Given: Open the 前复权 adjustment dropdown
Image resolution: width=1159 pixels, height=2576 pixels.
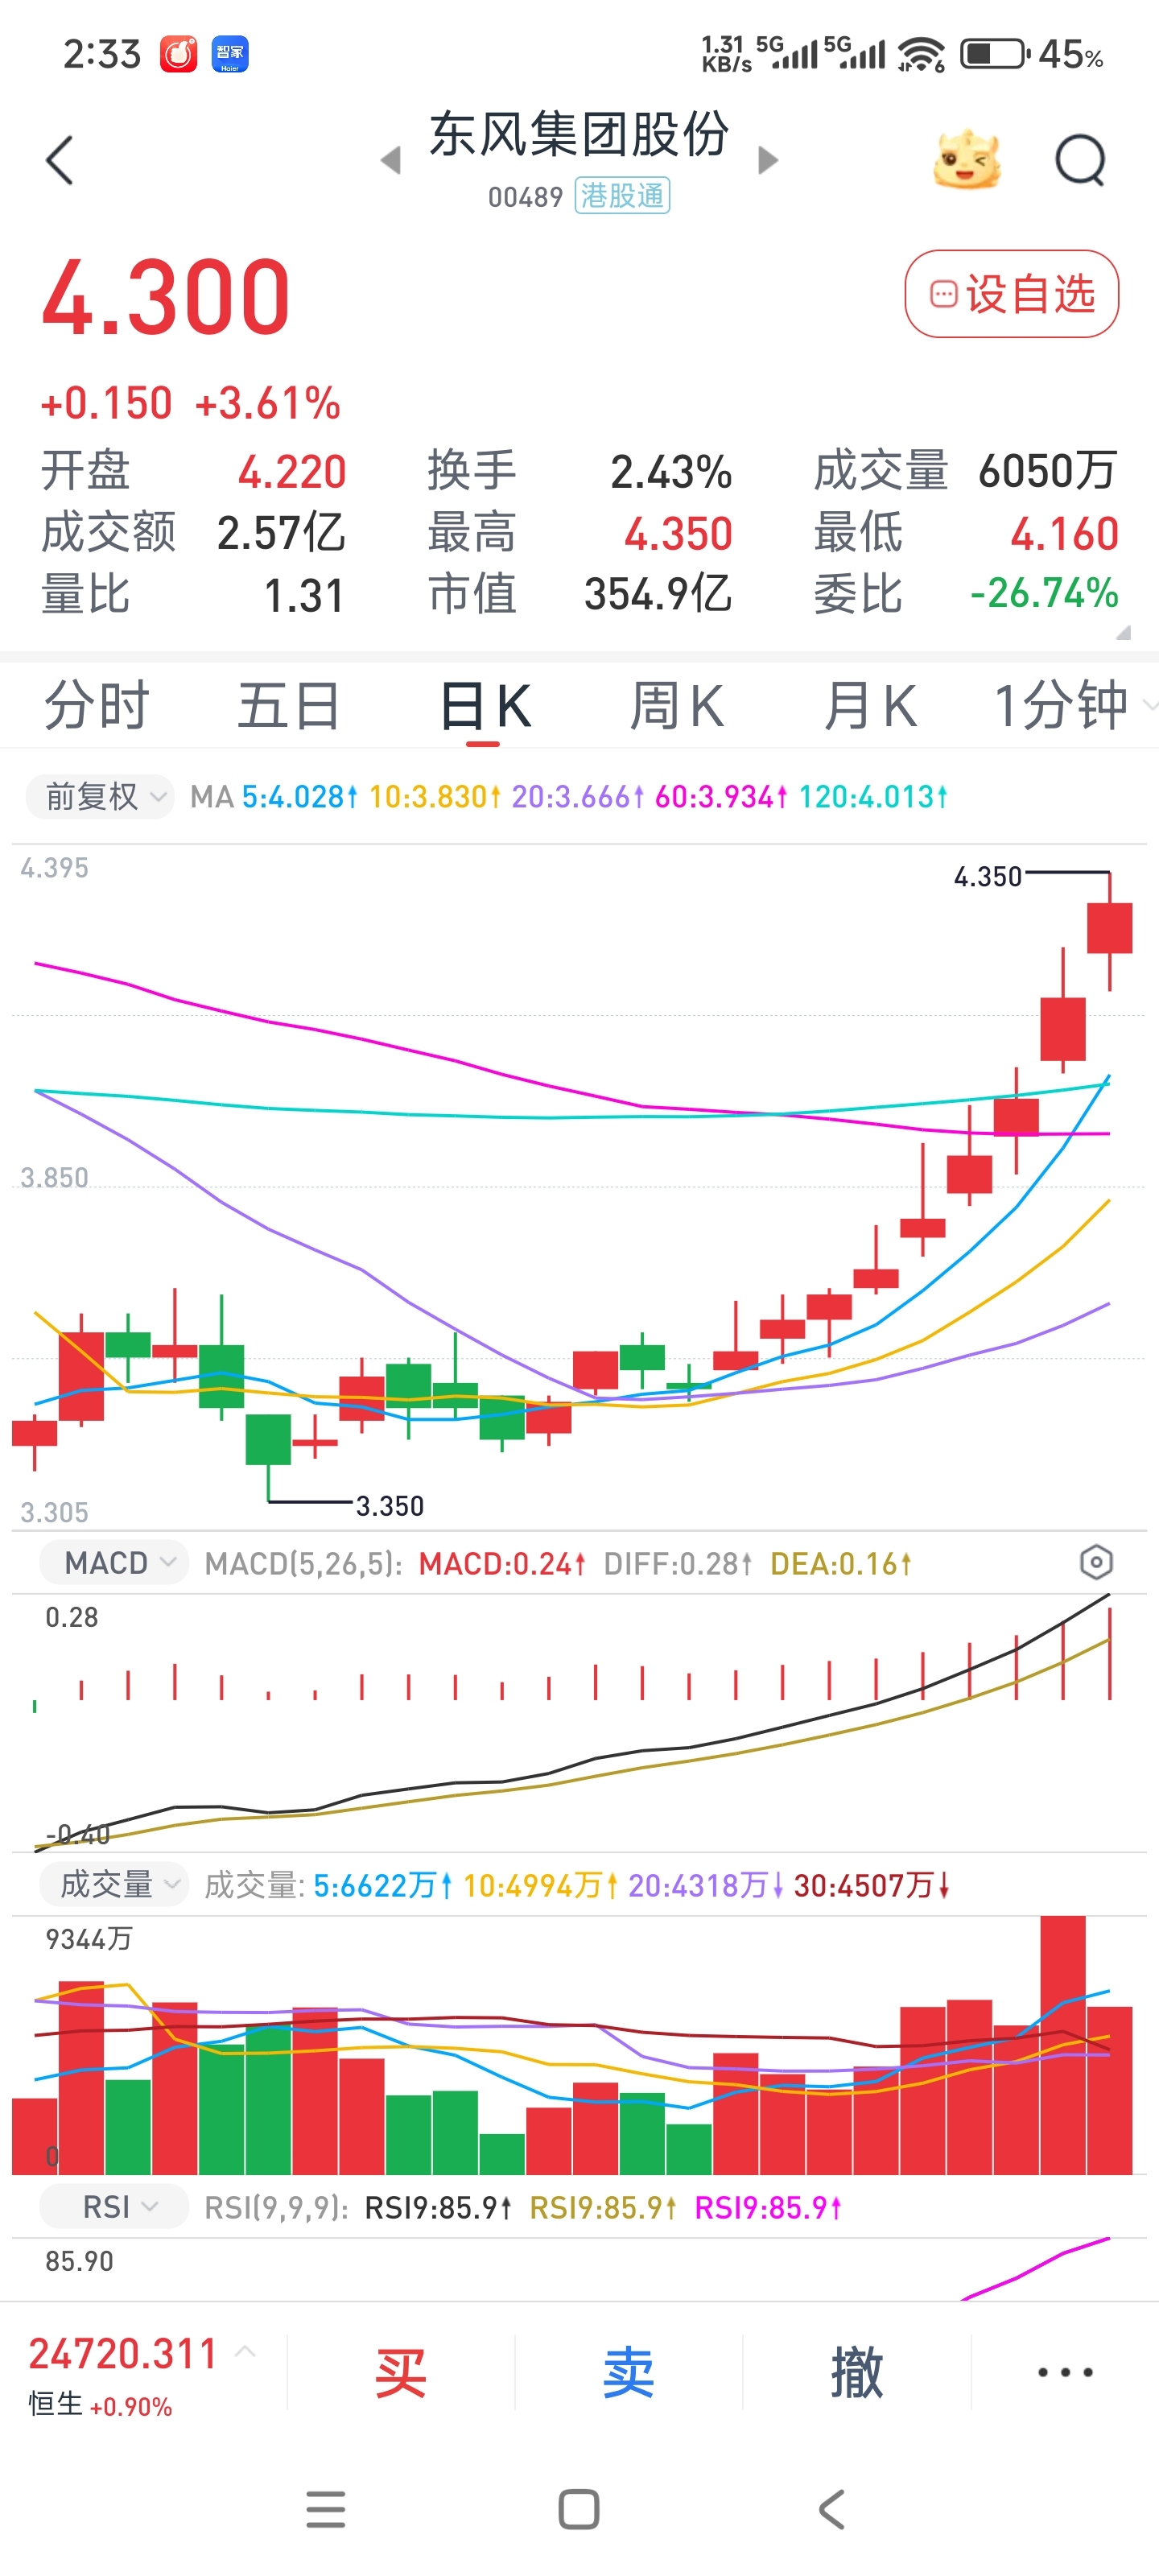Looking at the screenshot, I should pos(100,797).
